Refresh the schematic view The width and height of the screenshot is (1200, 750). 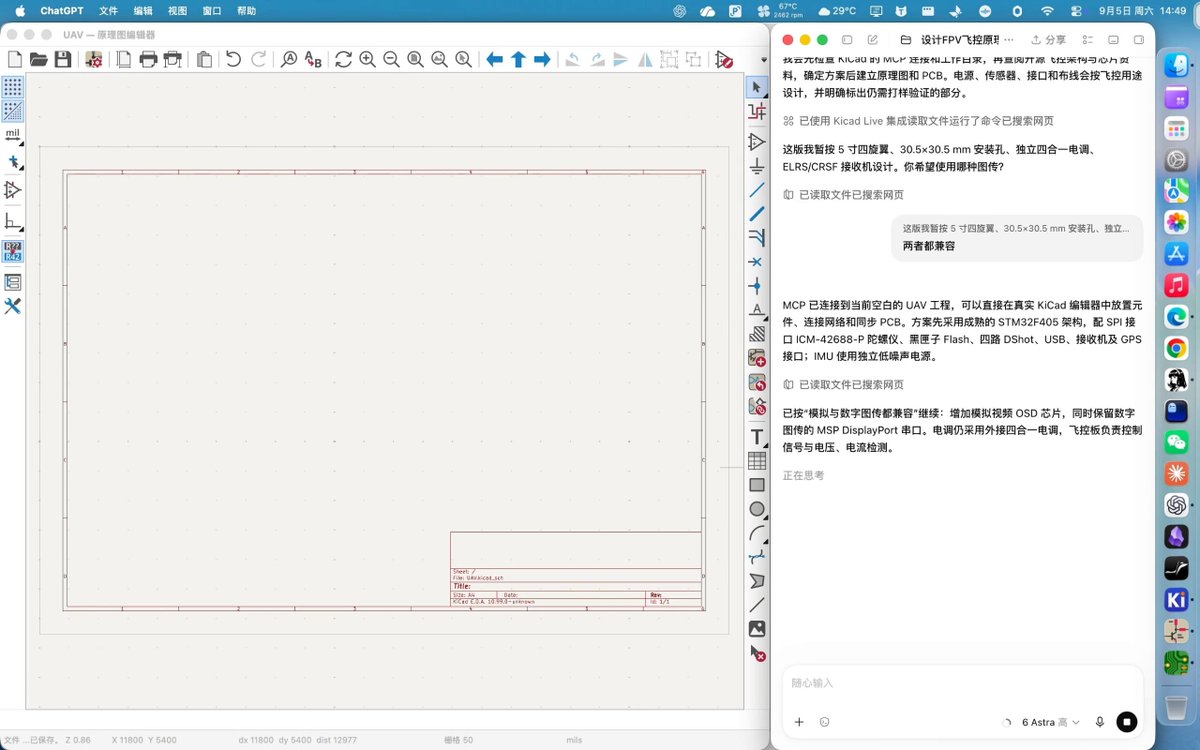pyautogui.click(x=343, y=60)
